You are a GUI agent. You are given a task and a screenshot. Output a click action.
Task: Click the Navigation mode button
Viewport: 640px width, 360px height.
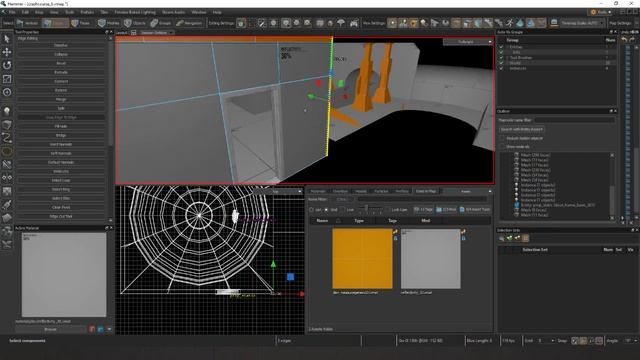(x=189, y=23)
